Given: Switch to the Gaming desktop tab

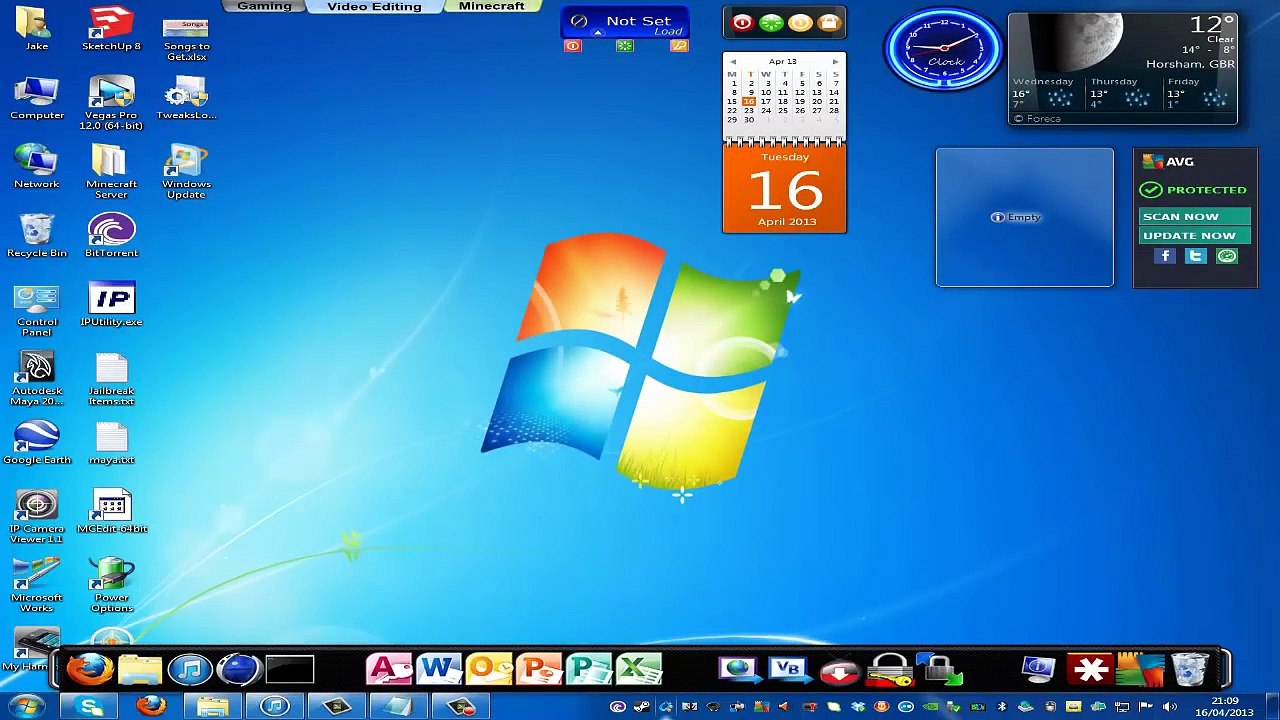Looking at the screenshot, I should coord(264,6).
